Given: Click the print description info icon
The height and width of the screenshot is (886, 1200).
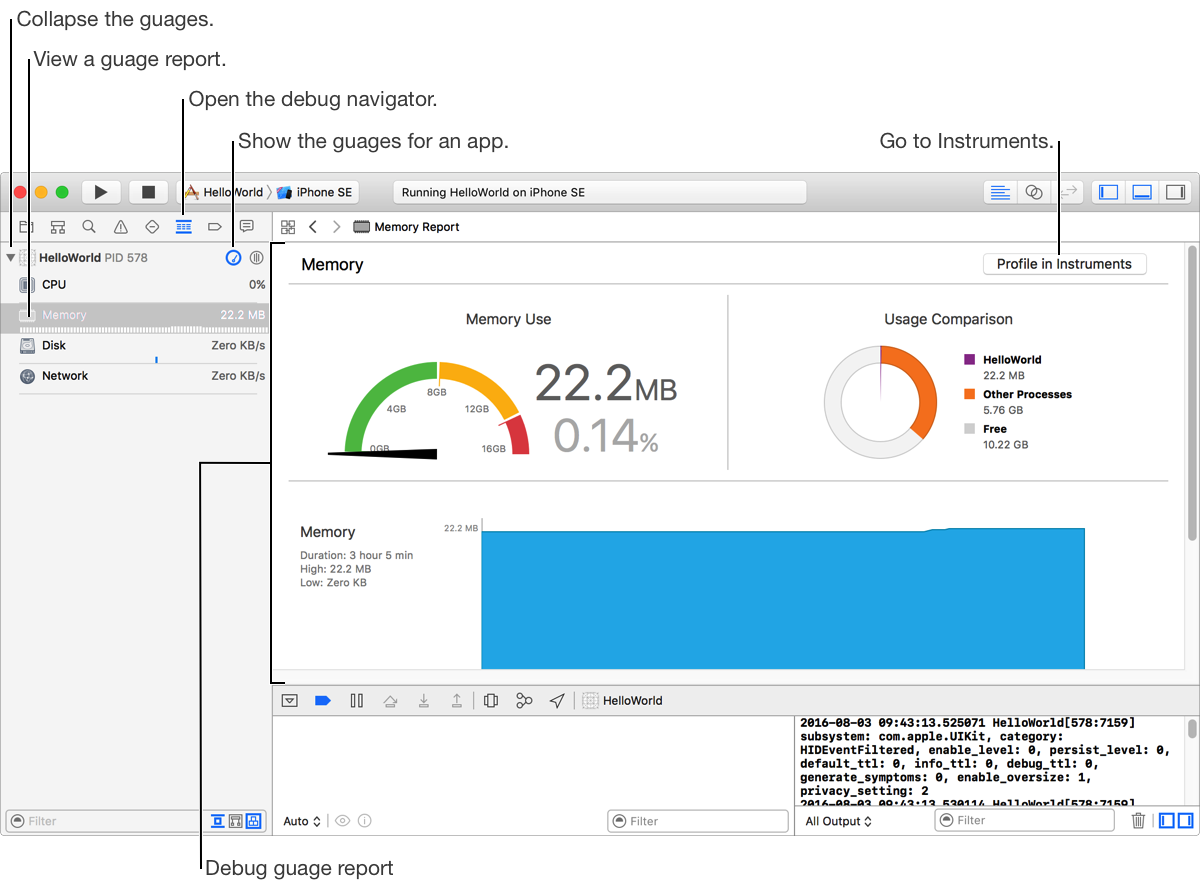Looking at the screenshot, I should click(364, 821).
